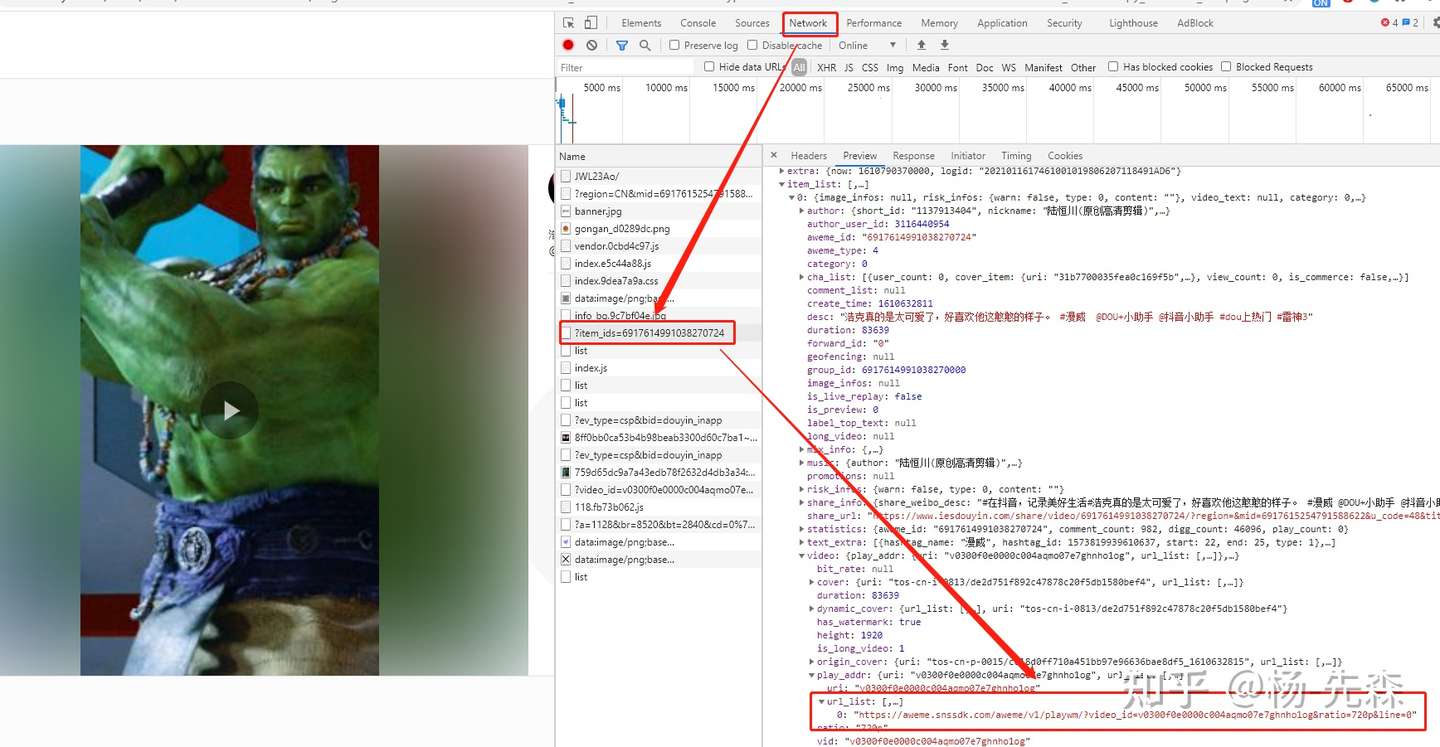Click the 8ff0bb0ca53b4b98 image request icon
This screenshot has width=1440, height=747.
point(566,437)
